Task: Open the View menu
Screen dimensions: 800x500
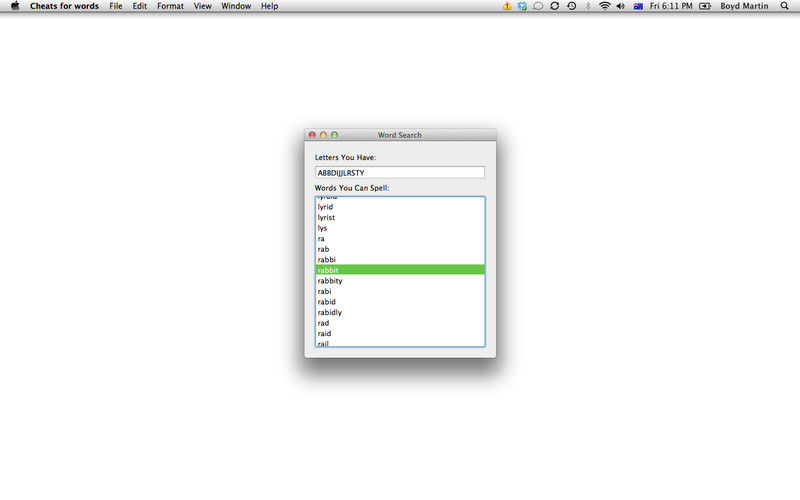Action: [x=203, y=6]
